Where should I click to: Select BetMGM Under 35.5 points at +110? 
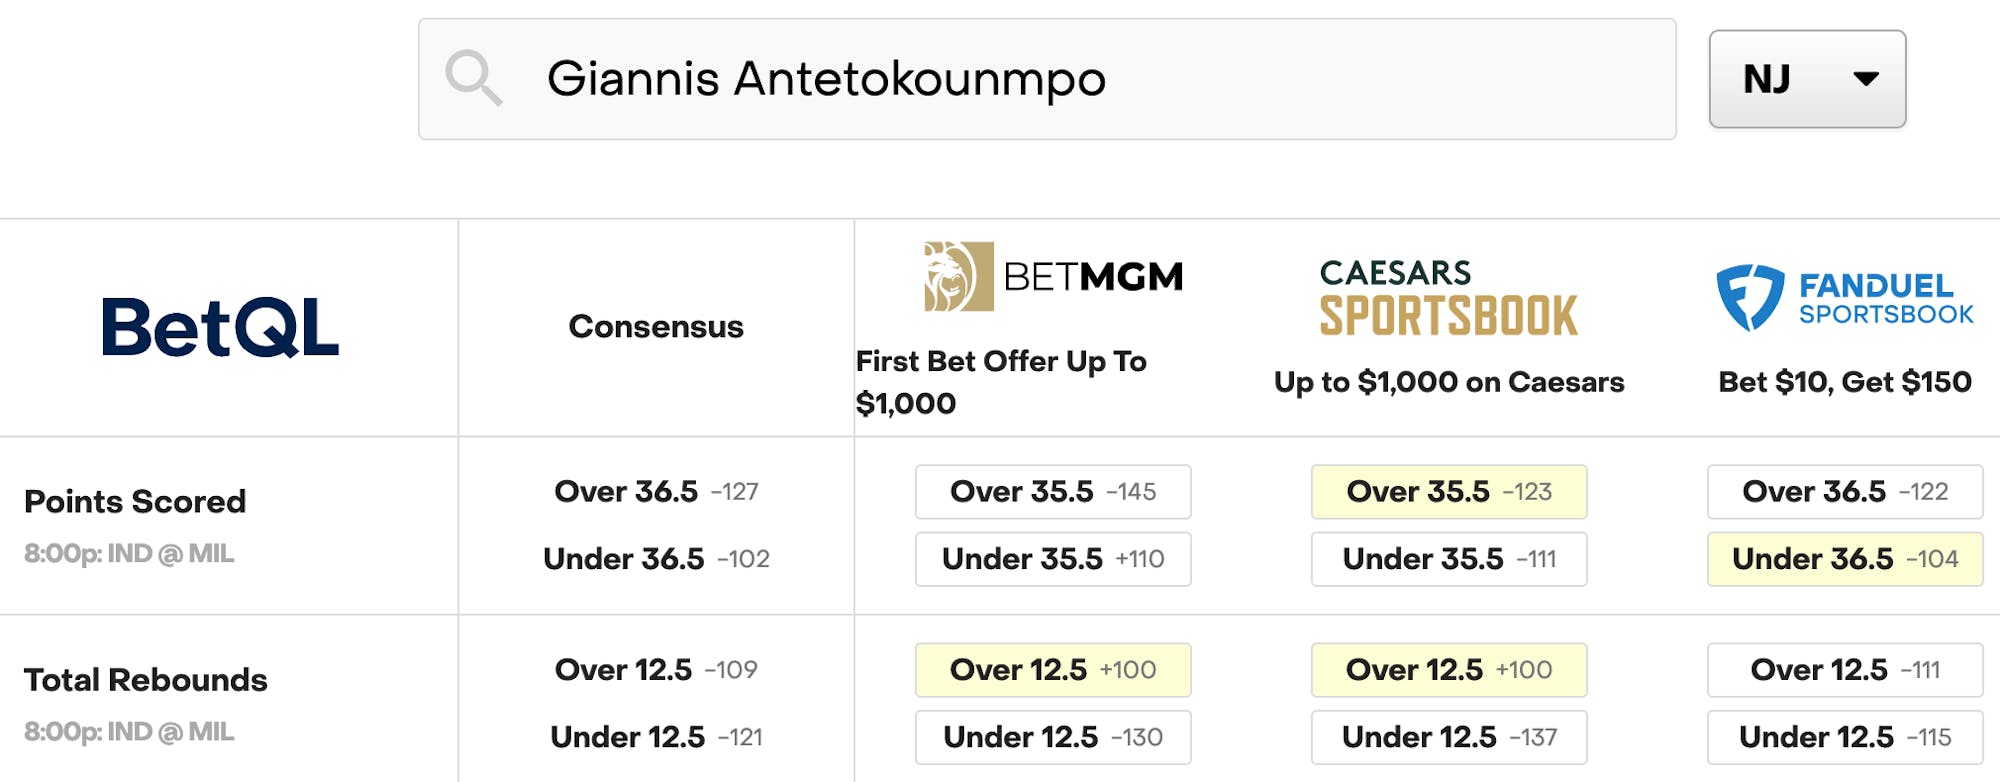(x=1053, y=559)
